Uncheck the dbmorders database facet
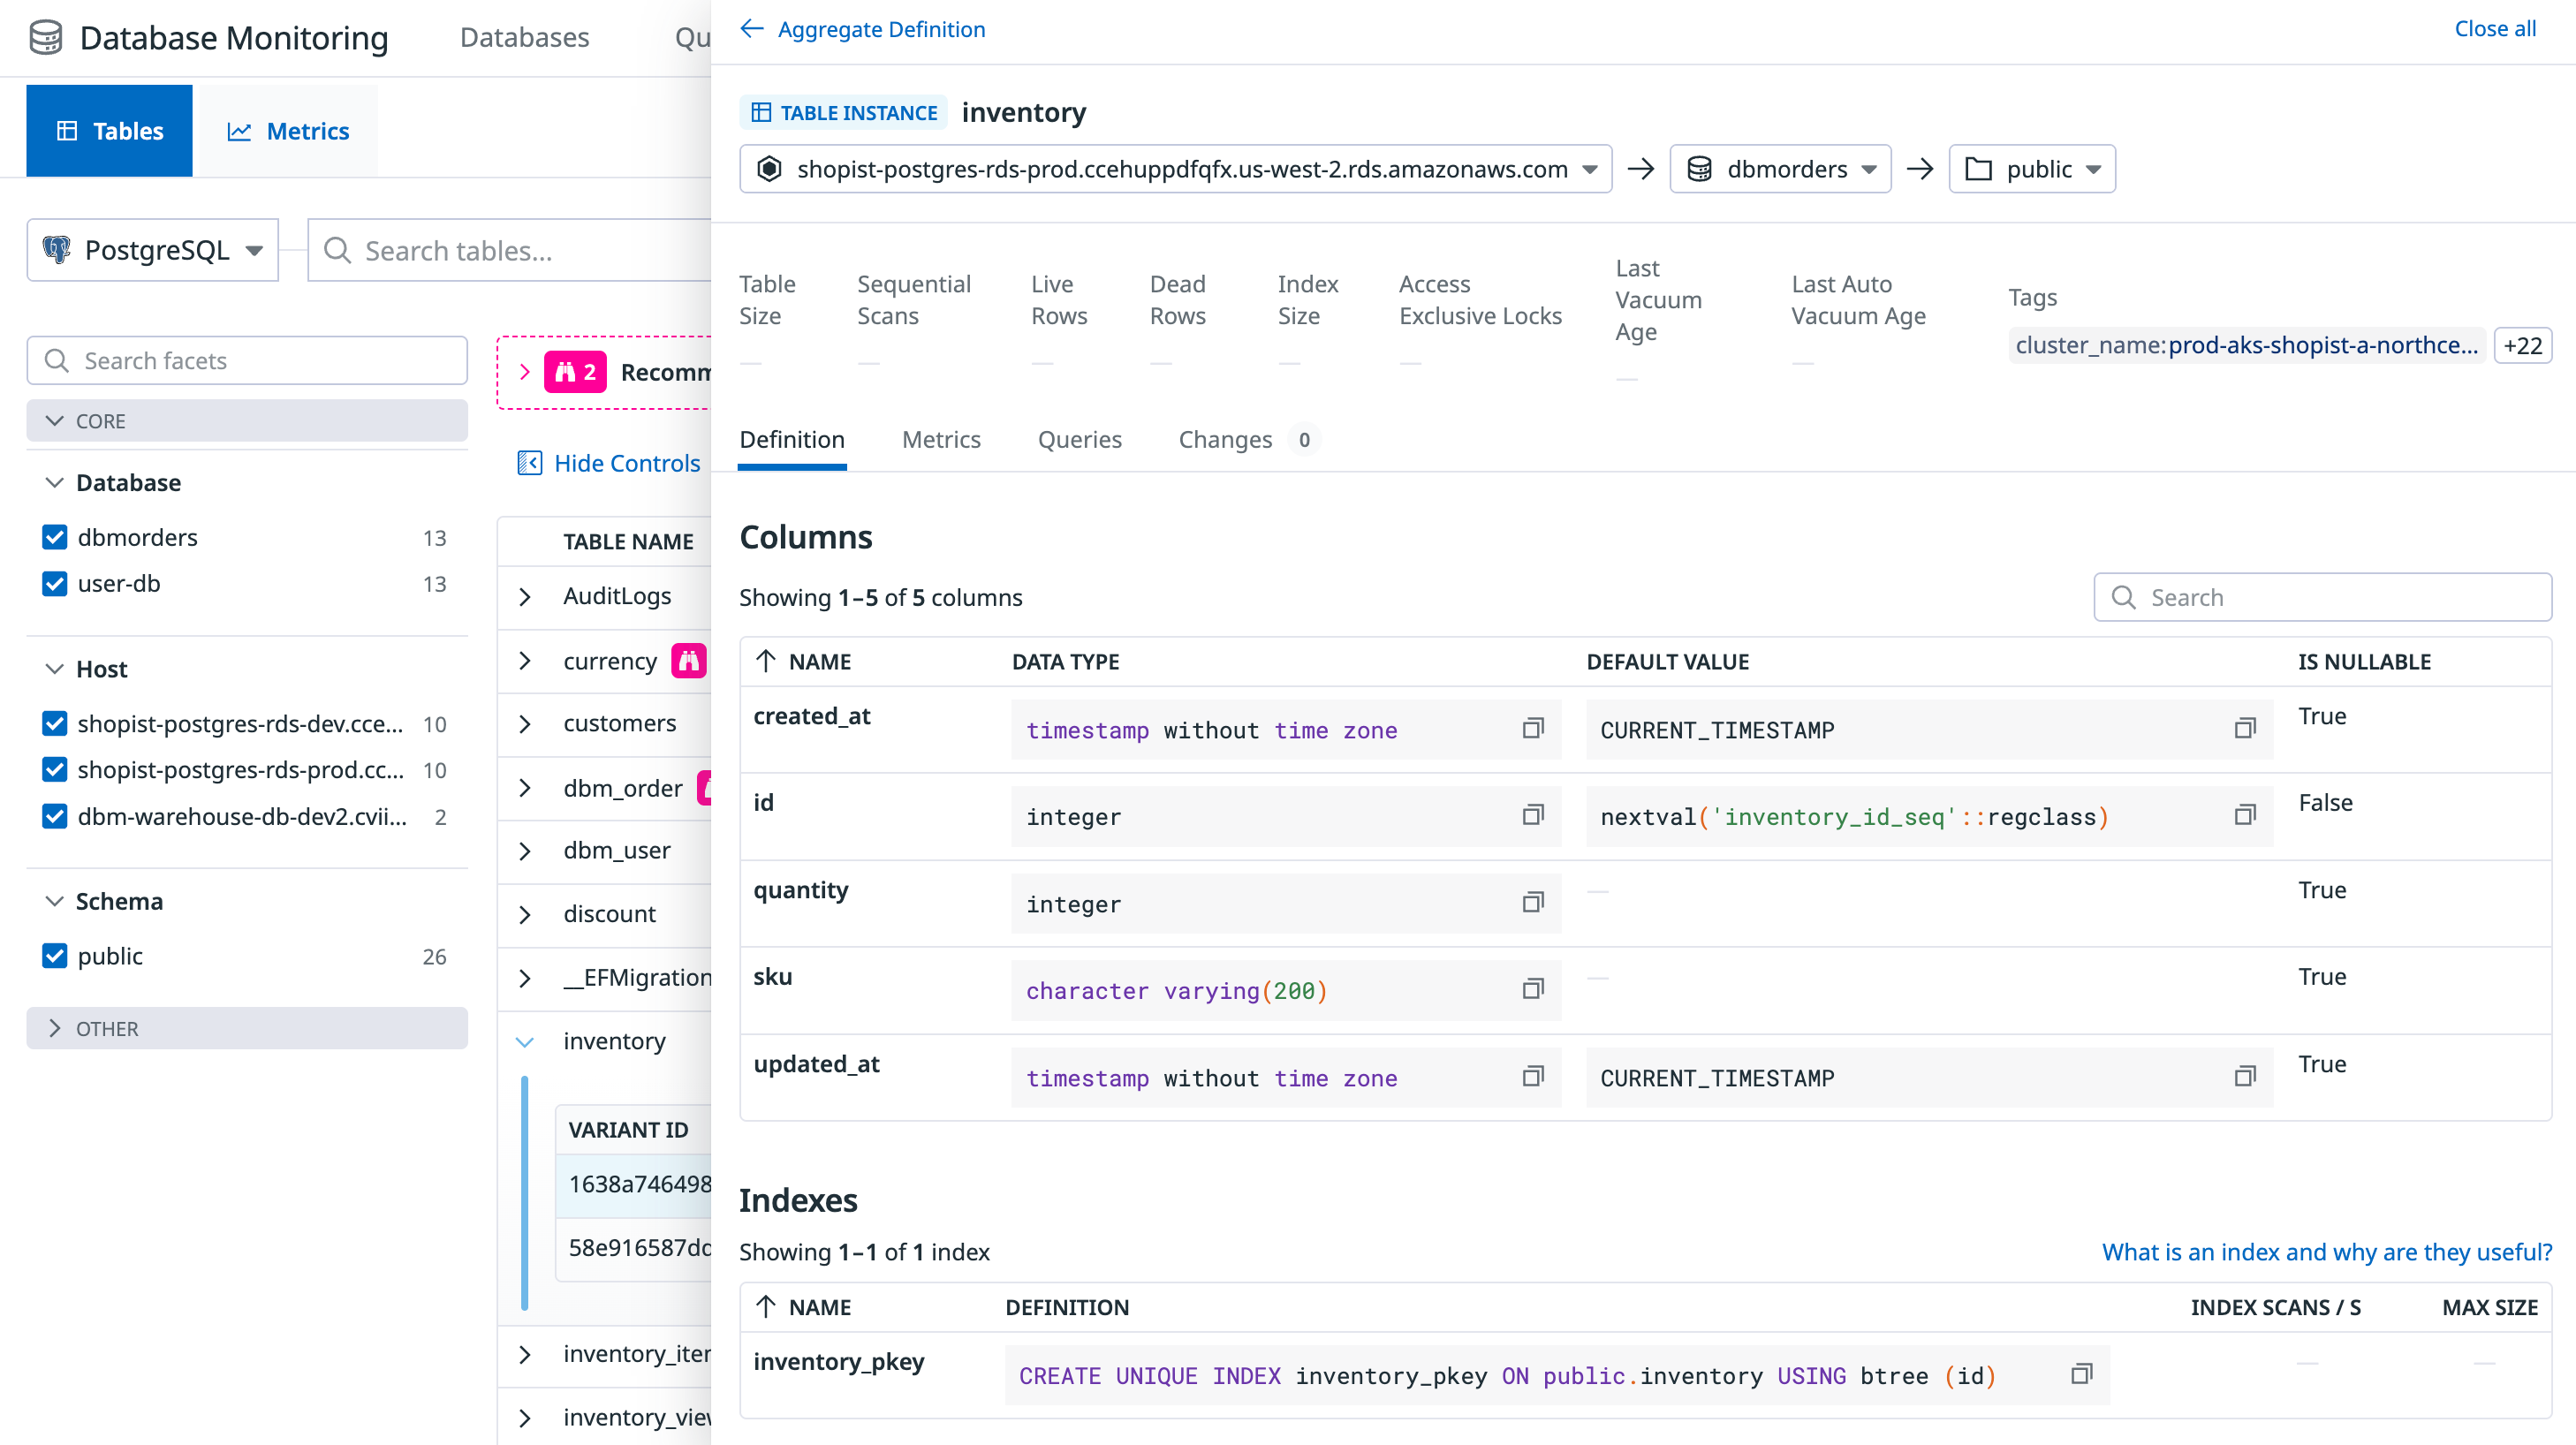 point(55,537)
